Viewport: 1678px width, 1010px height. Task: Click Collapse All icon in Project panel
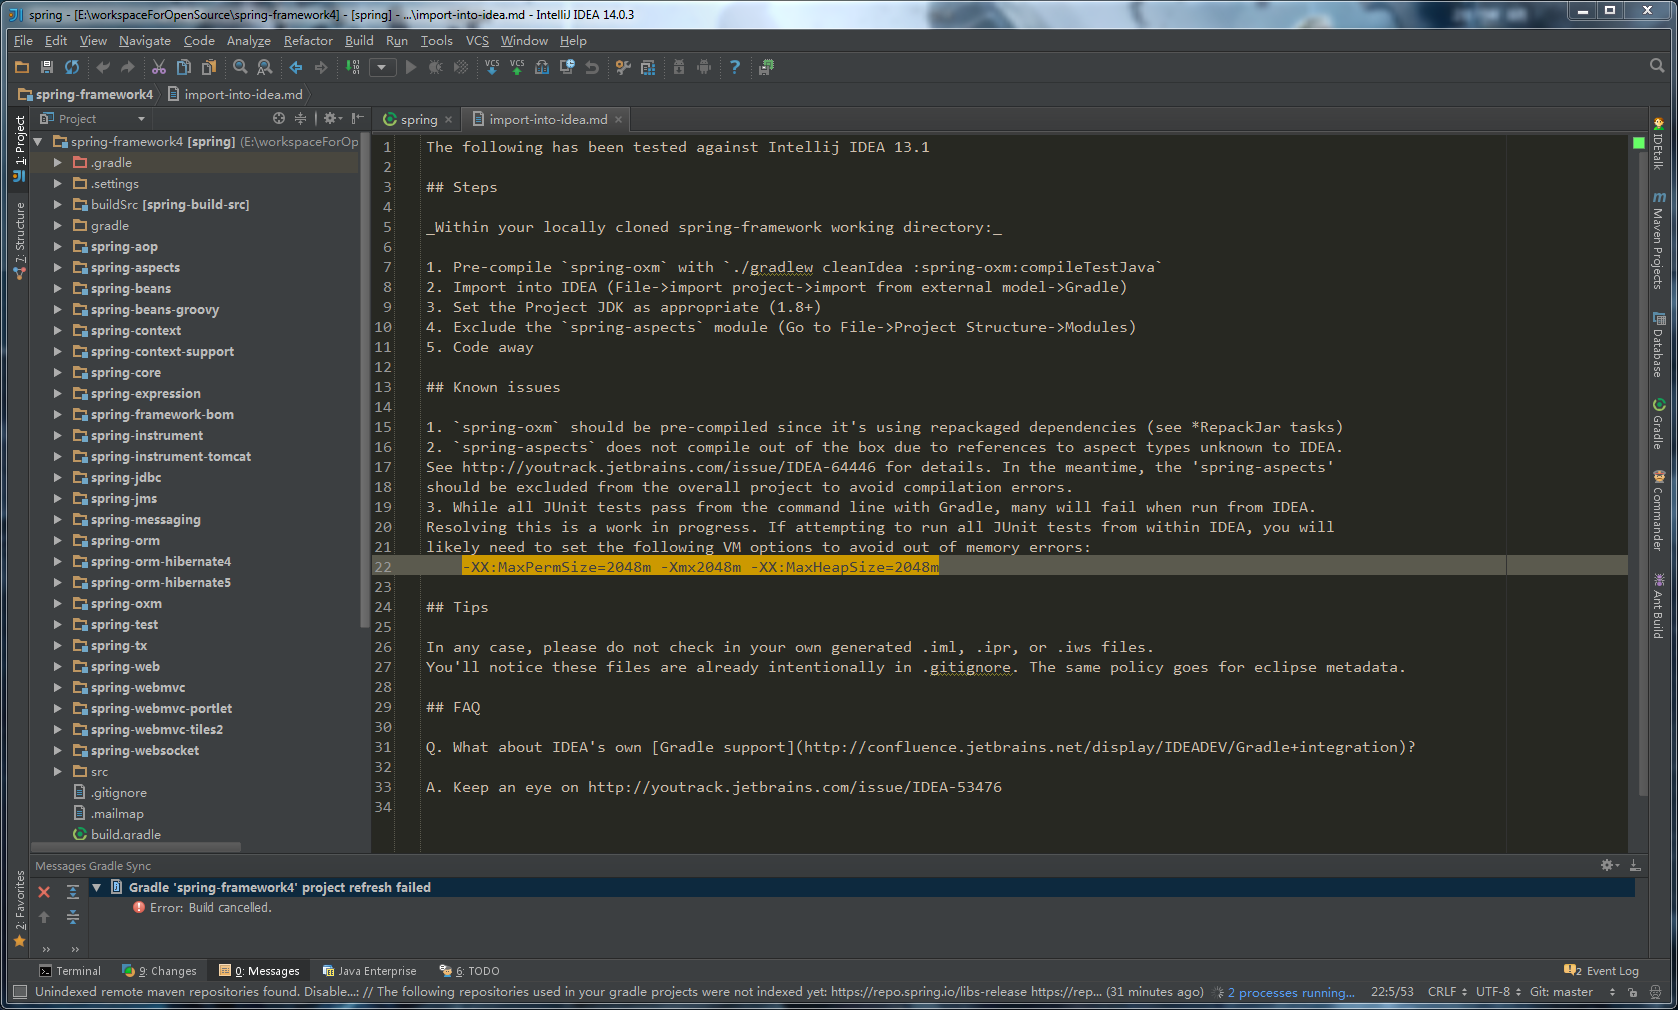(x=300, y=118)
